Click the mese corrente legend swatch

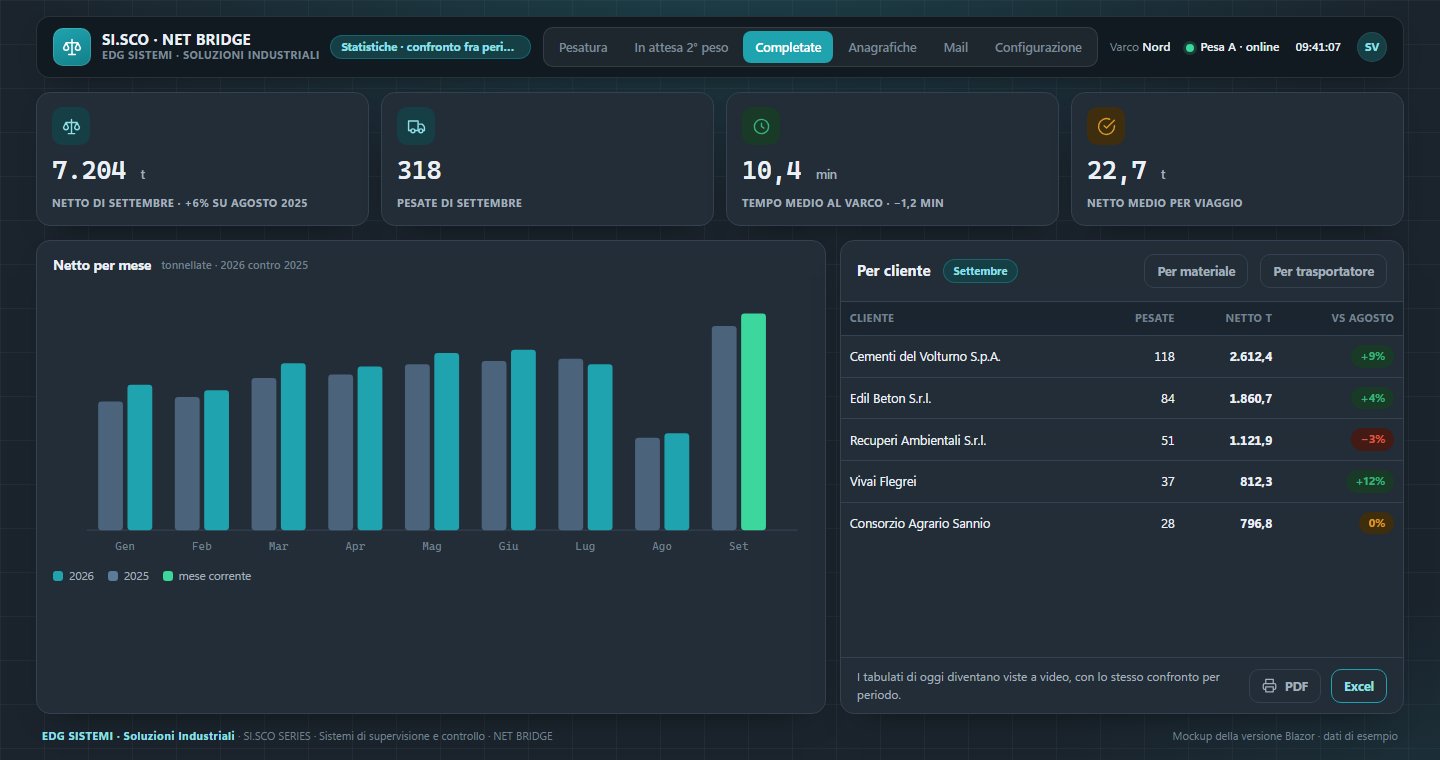coord(168,576)
